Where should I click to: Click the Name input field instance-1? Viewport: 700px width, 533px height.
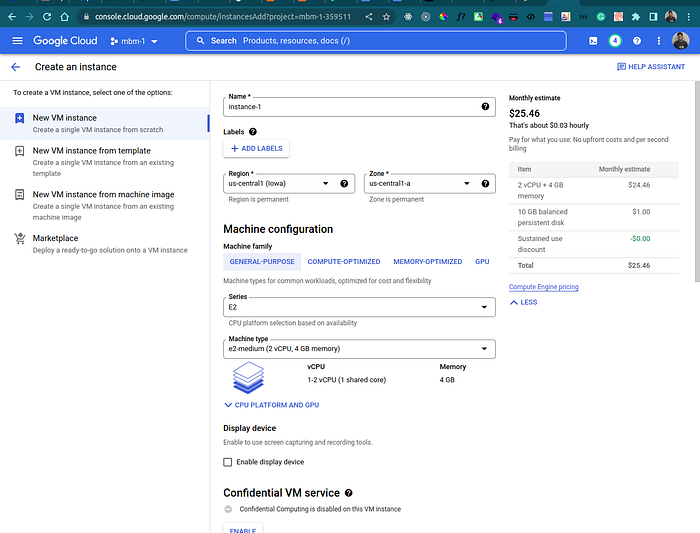pos(353,107)
